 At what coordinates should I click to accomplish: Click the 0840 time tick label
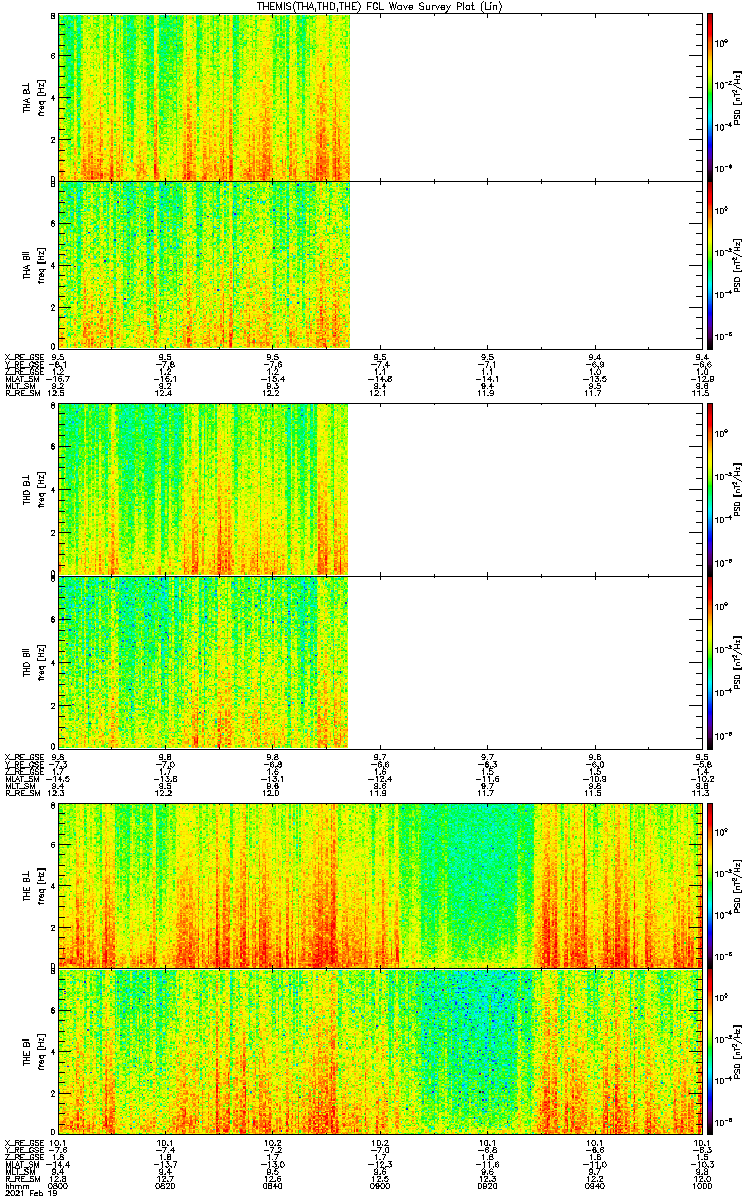[273, 1186]
